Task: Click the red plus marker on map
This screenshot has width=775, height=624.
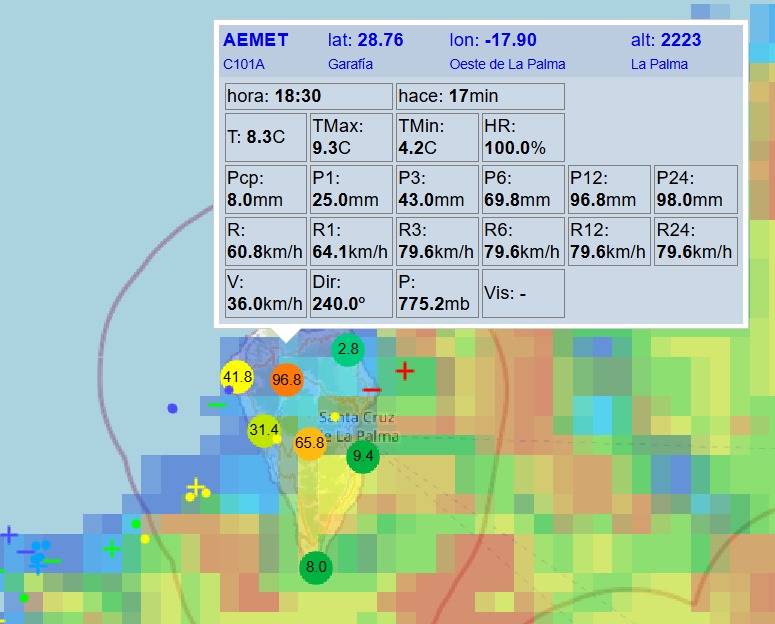Action: pyautogui.click(x=405, y=372)
